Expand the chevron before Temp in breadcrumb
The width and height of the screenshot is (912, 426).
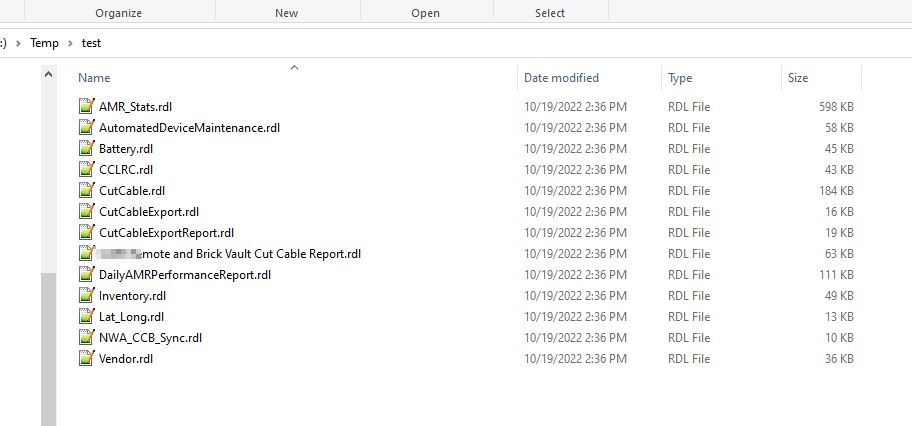click(18, 43)
